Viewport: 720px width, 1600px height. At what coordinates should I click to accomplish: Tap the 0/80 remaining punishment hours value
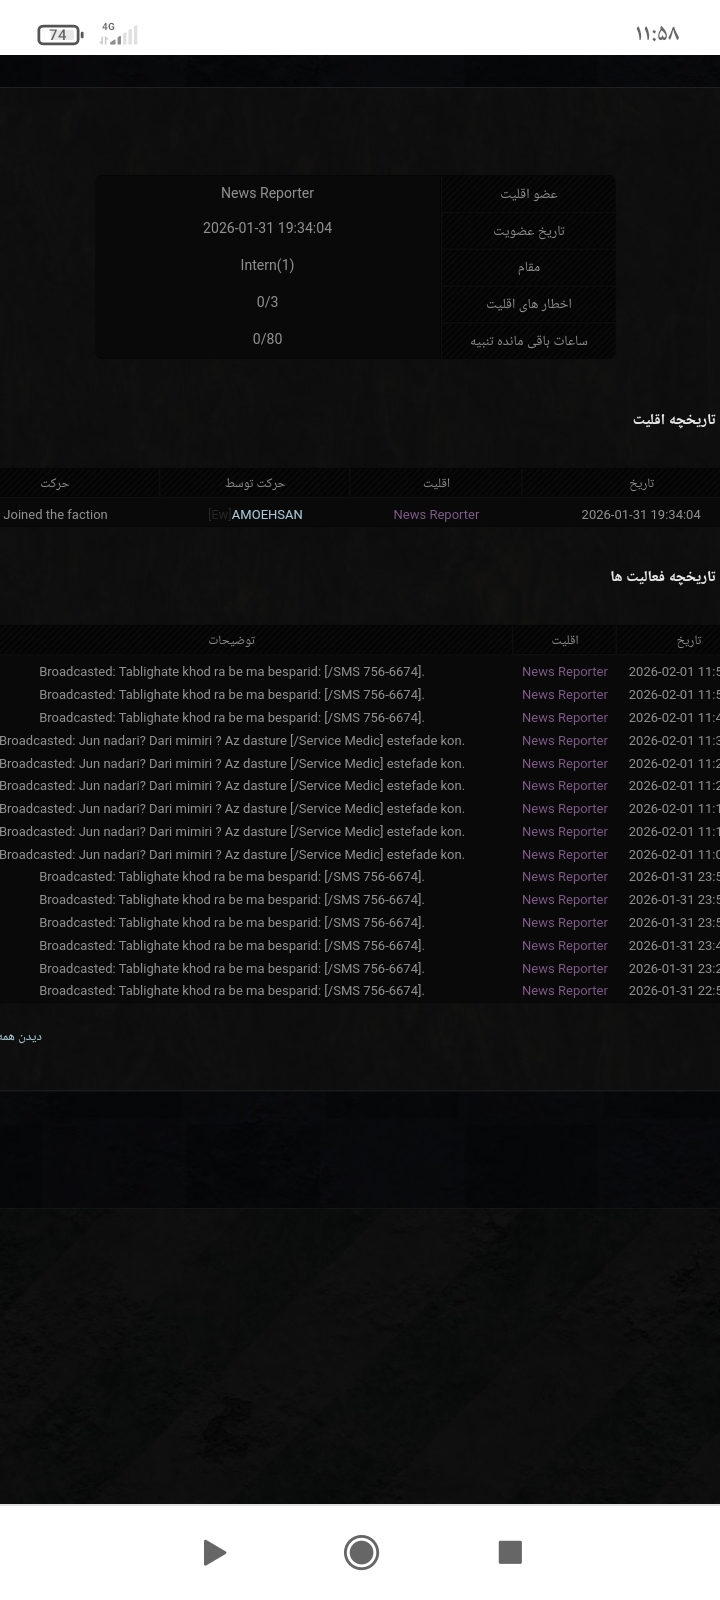click(x=267, y=339)
